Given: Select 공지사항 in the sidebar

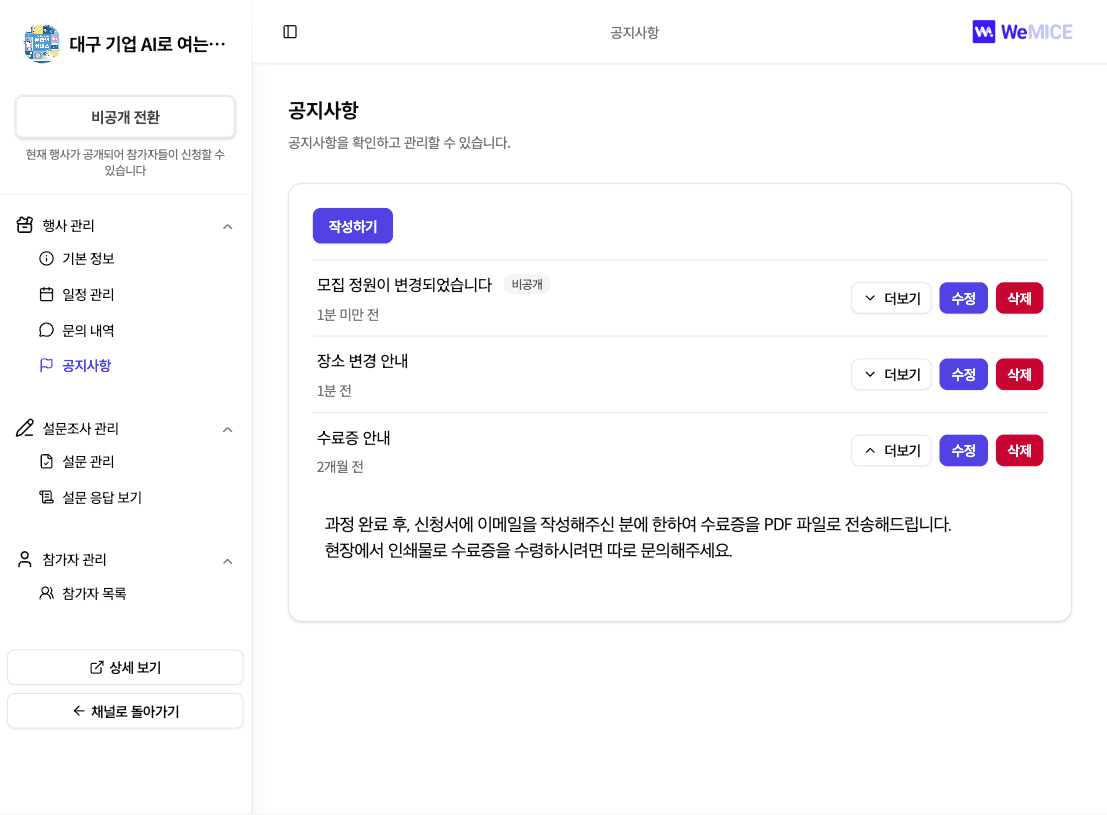Looking at the screenshot, I should 86,365.
